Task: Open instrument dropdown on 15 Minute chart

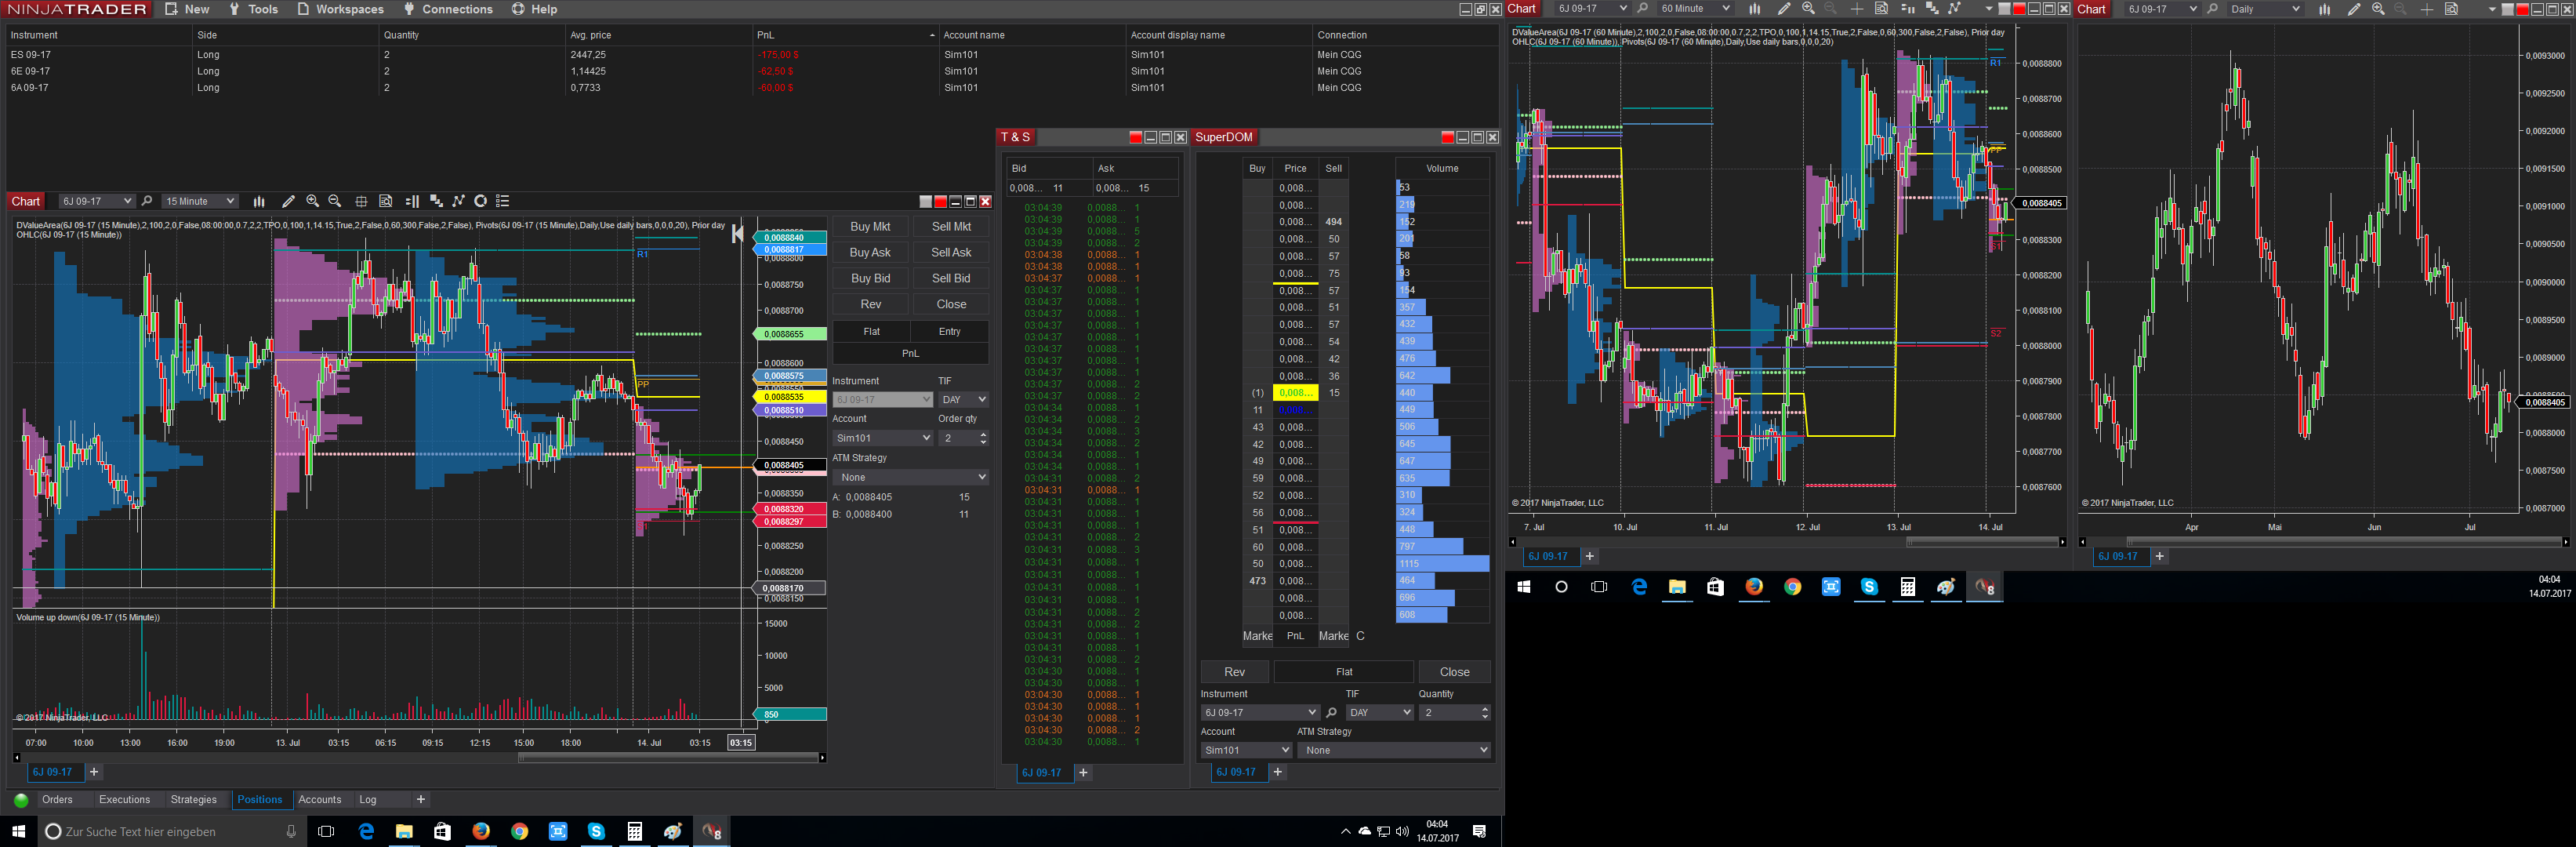Action: pyautogui.click(x=96, y=201)
